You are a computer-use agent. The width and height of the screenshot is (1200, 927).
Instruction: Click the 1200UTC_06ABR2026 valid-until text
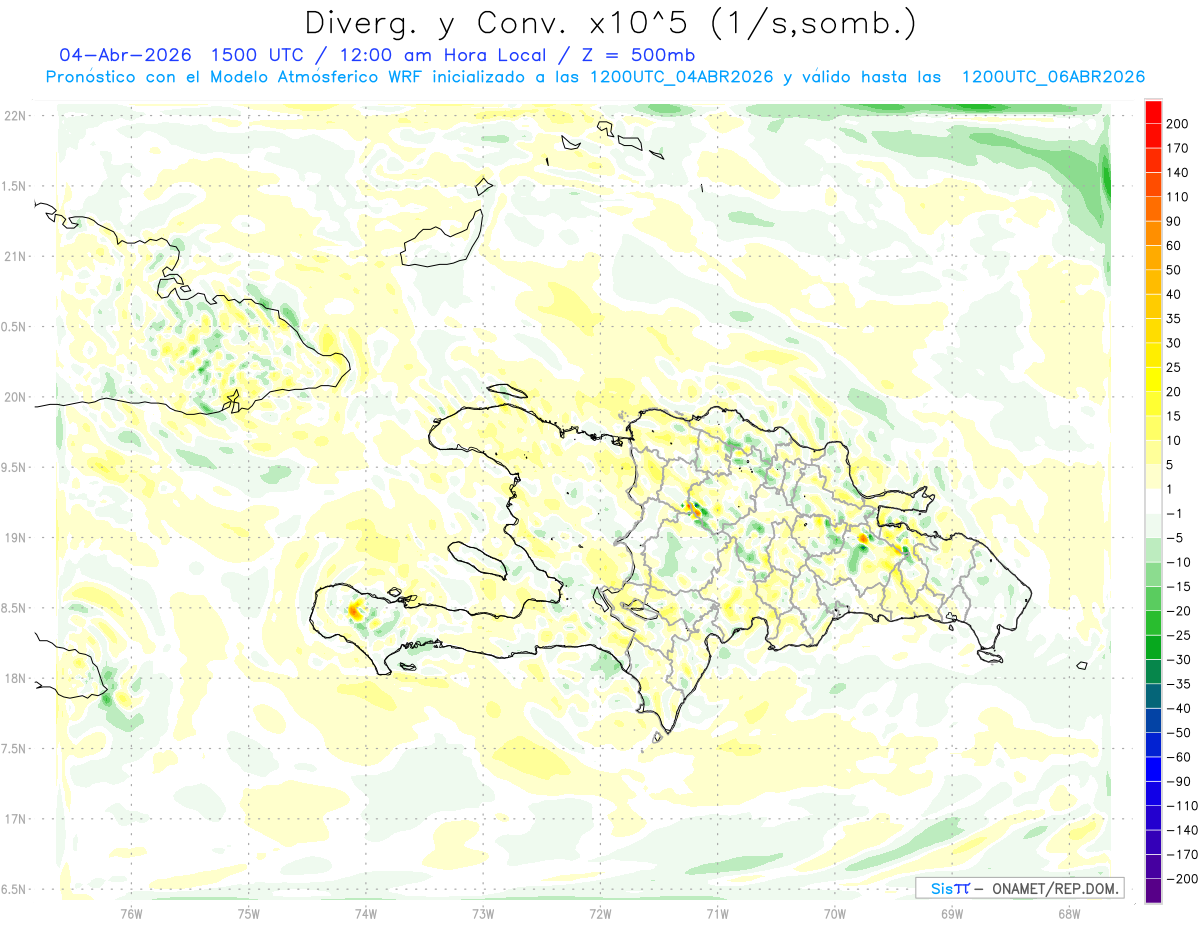pyautogui.click(x=1053, y=77)
